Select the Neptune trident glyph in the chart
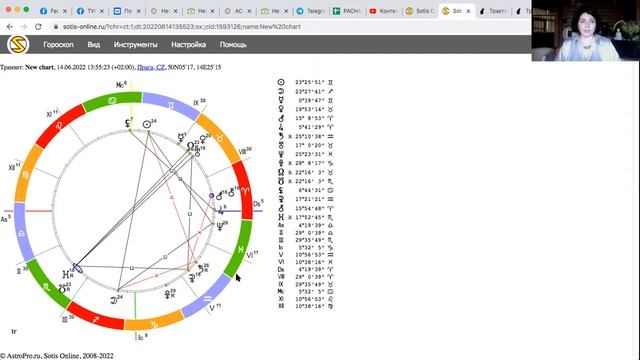Viewport: 640px width, 360px height. click(220, 227)
